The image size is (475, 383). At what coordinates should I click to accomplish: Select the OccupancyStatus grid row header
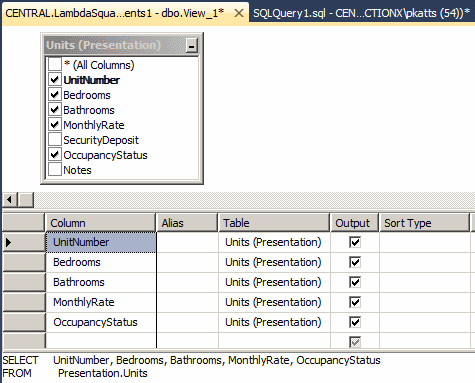[x=24, y=322]
